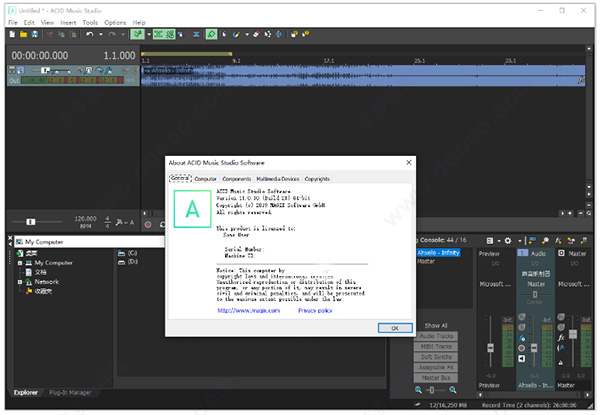The height and width of the screenshot is (415, 600).
Task: Click the New project icon in toolbar
Action: tap(12, 34)
